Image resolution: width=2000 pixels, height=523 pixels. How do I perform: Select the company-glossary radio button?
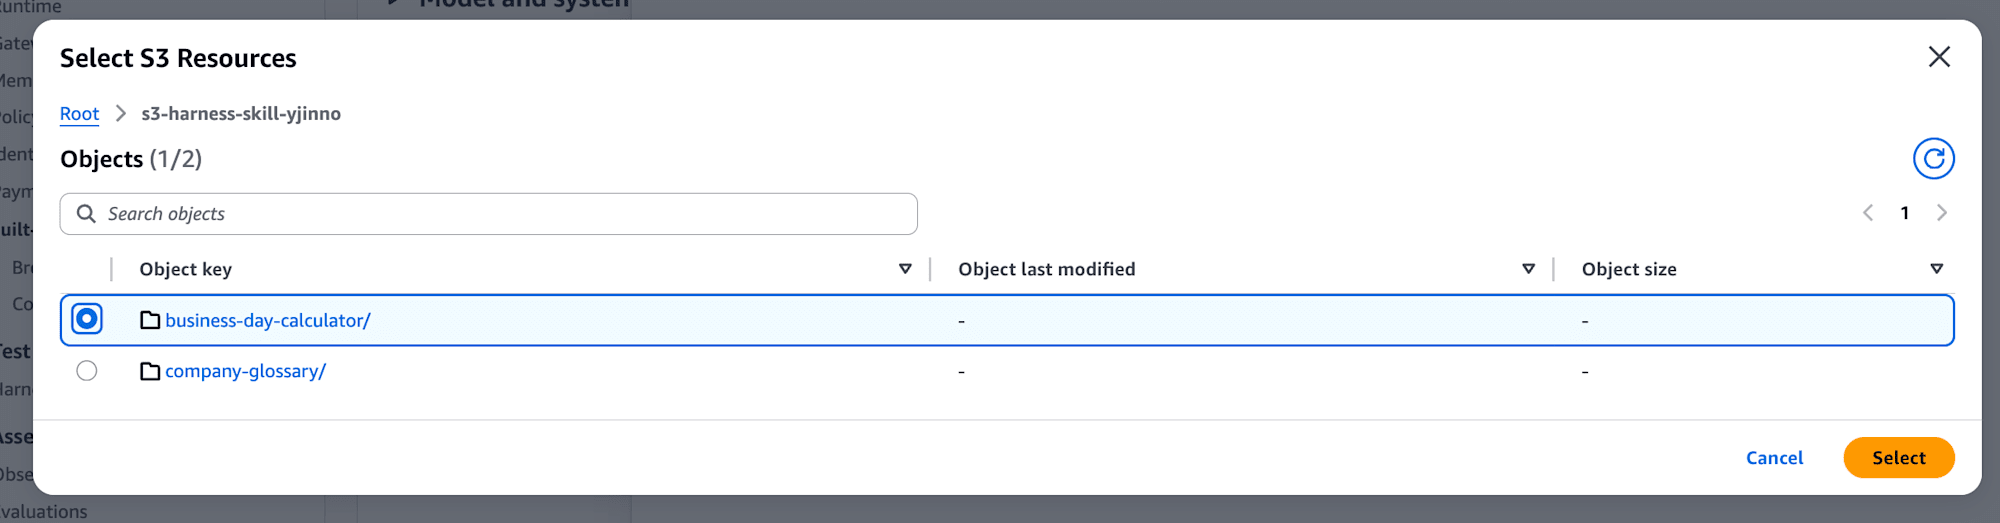[x=87, y=371]
